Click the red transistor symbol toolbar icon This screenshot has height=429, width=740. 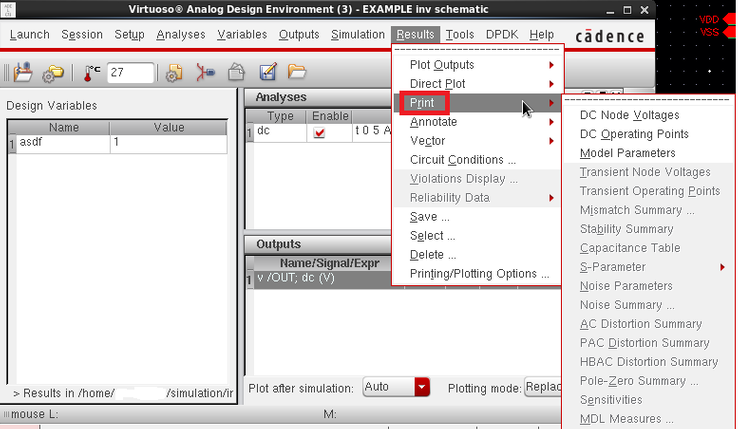click(x=205, y=73)
